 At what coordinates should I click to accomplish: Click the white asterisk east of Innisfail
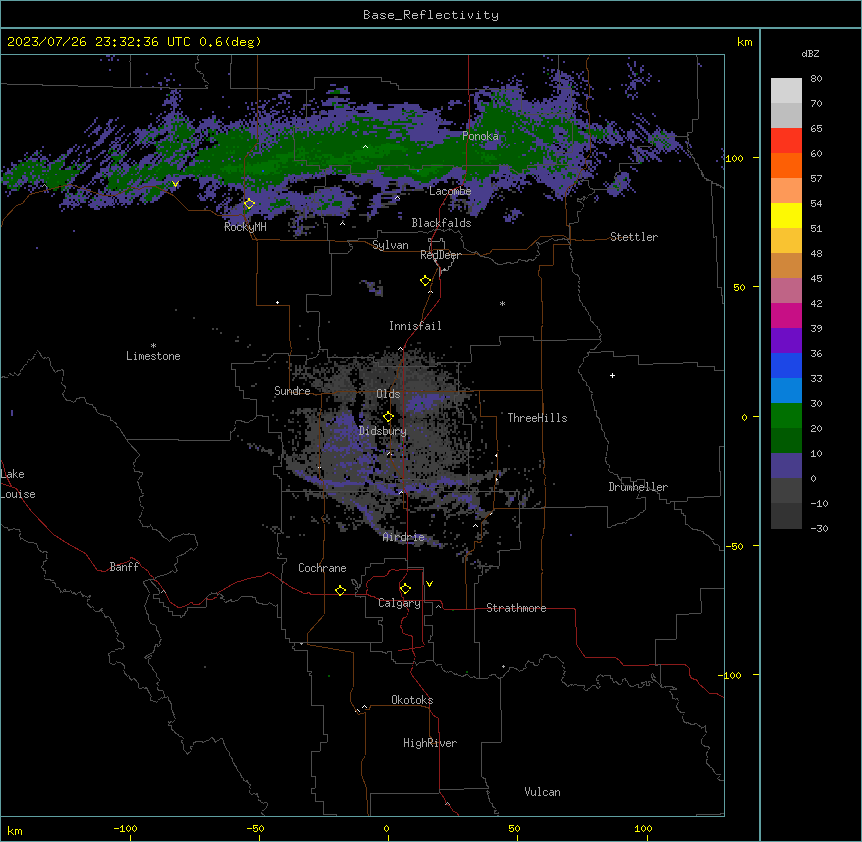[x=502, y=303]
